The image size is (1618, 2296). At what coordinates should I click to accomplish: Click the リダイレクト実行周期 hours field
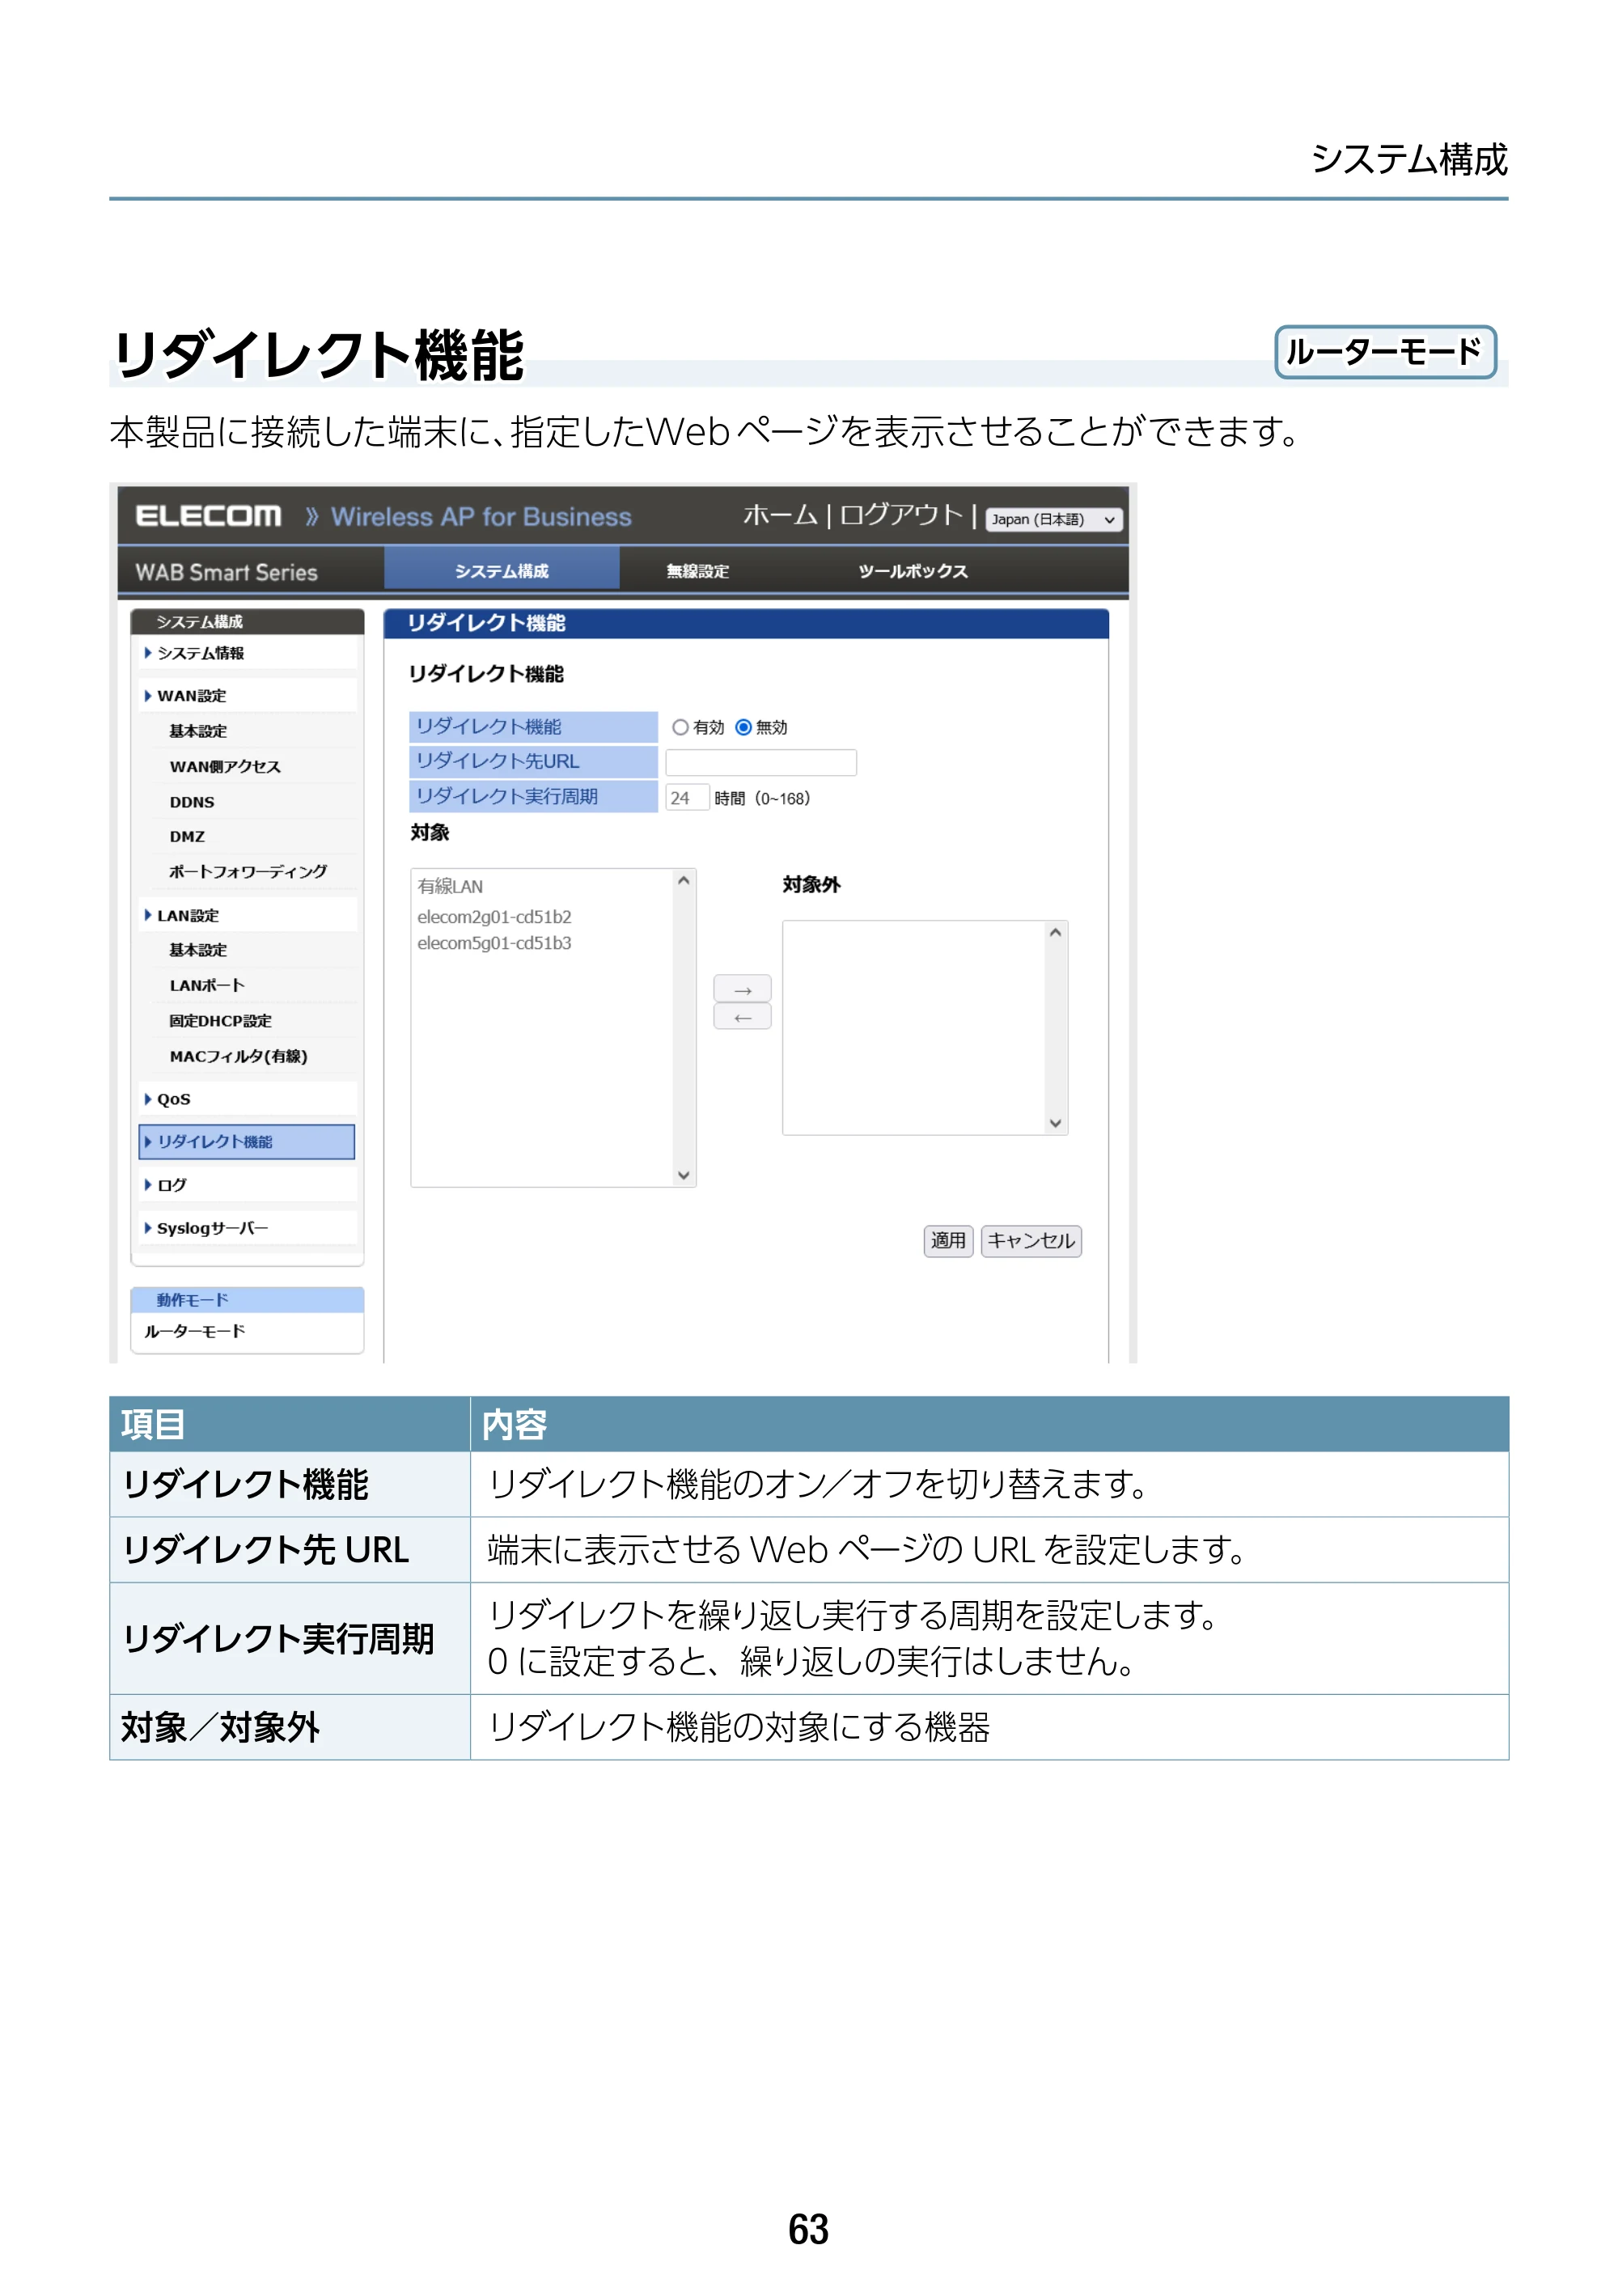point(687,797)
